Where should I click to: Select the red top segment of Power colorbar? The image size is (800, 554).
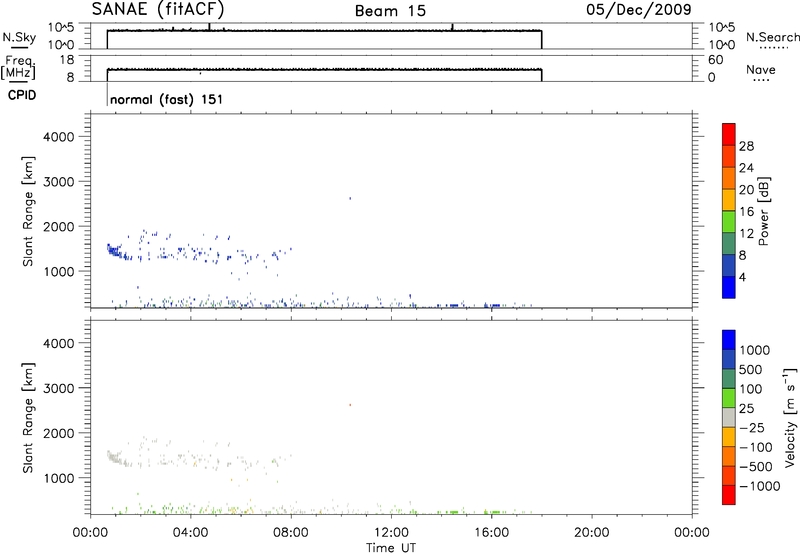coord(729,134)
